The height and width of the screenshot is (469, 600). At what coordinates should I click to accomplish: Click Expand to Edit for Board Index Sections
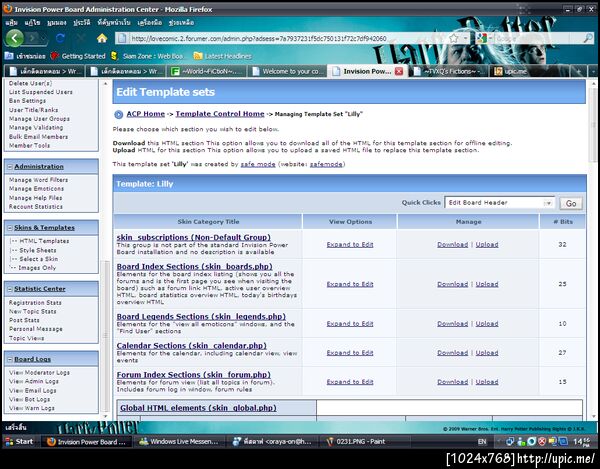pos(350,284)
